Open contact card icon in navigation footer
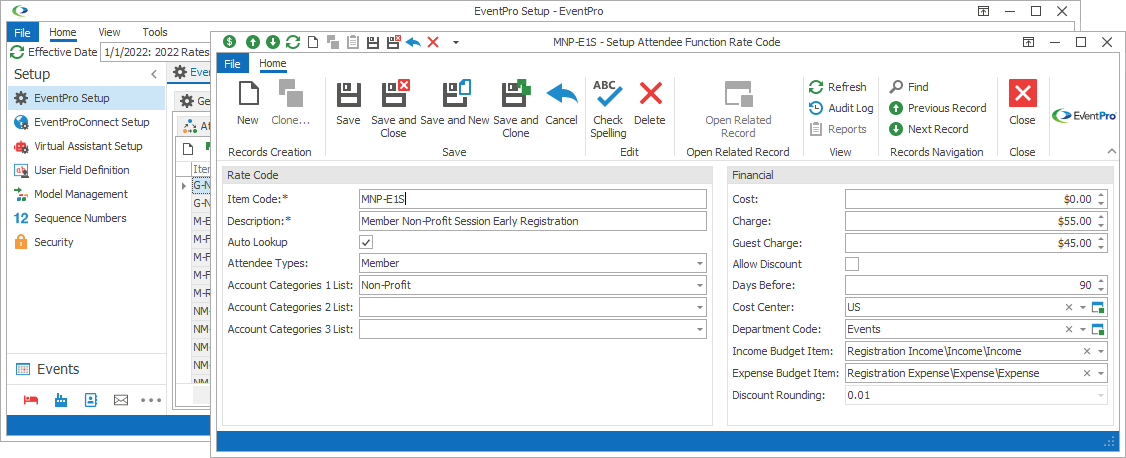The image size is (1126, 458). coord(90,400)
